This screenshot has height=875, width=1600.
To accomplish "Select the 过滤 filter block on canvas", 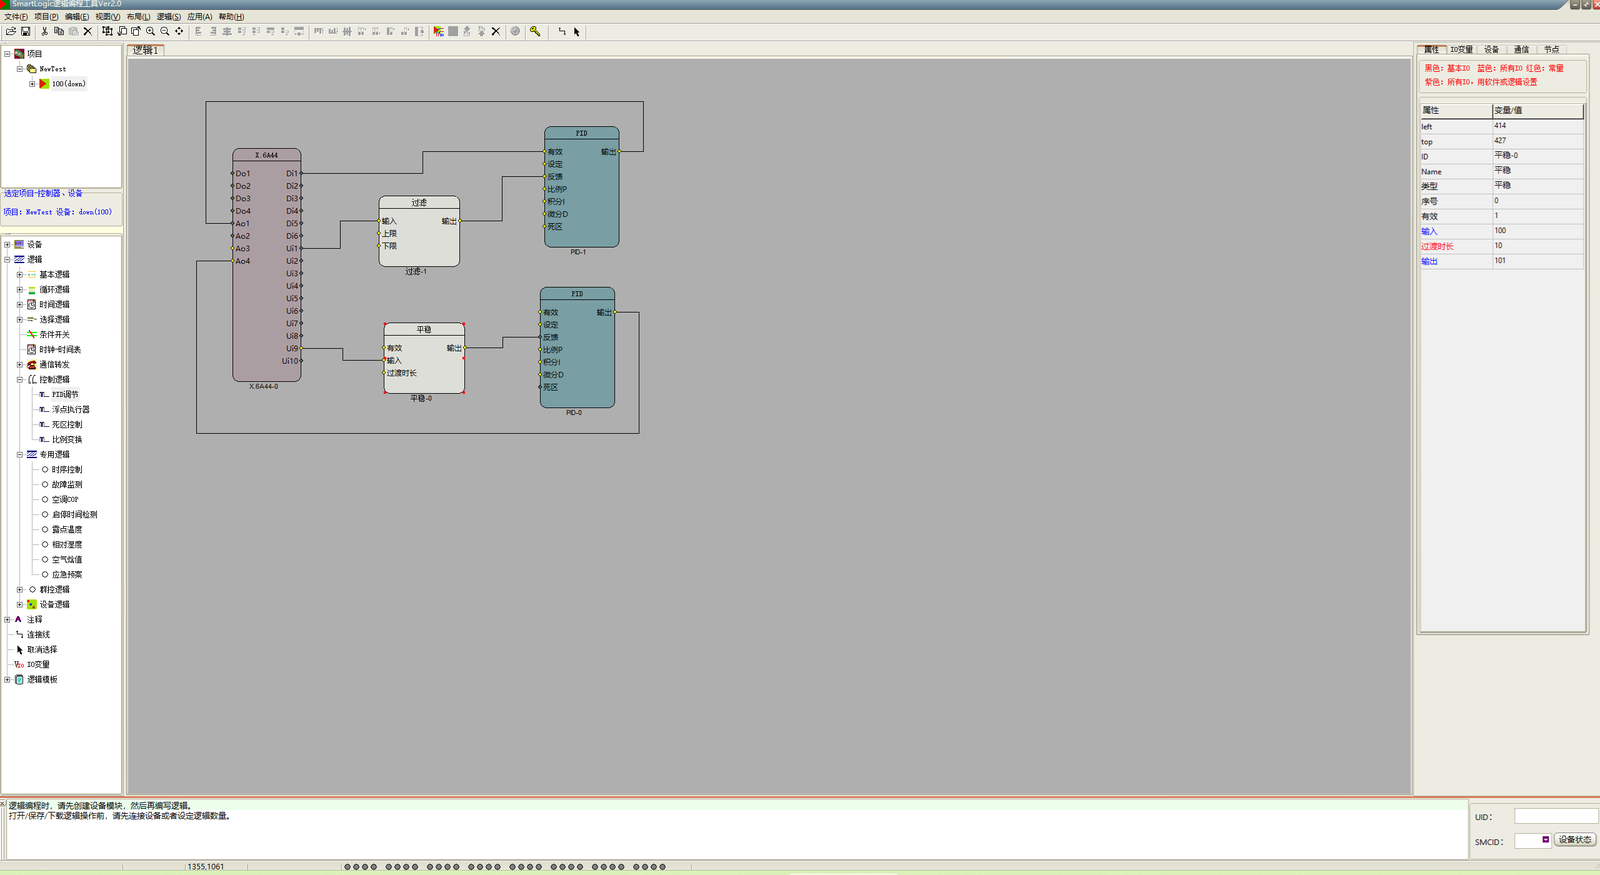I will pyautogui.click(x=419, y=231).
